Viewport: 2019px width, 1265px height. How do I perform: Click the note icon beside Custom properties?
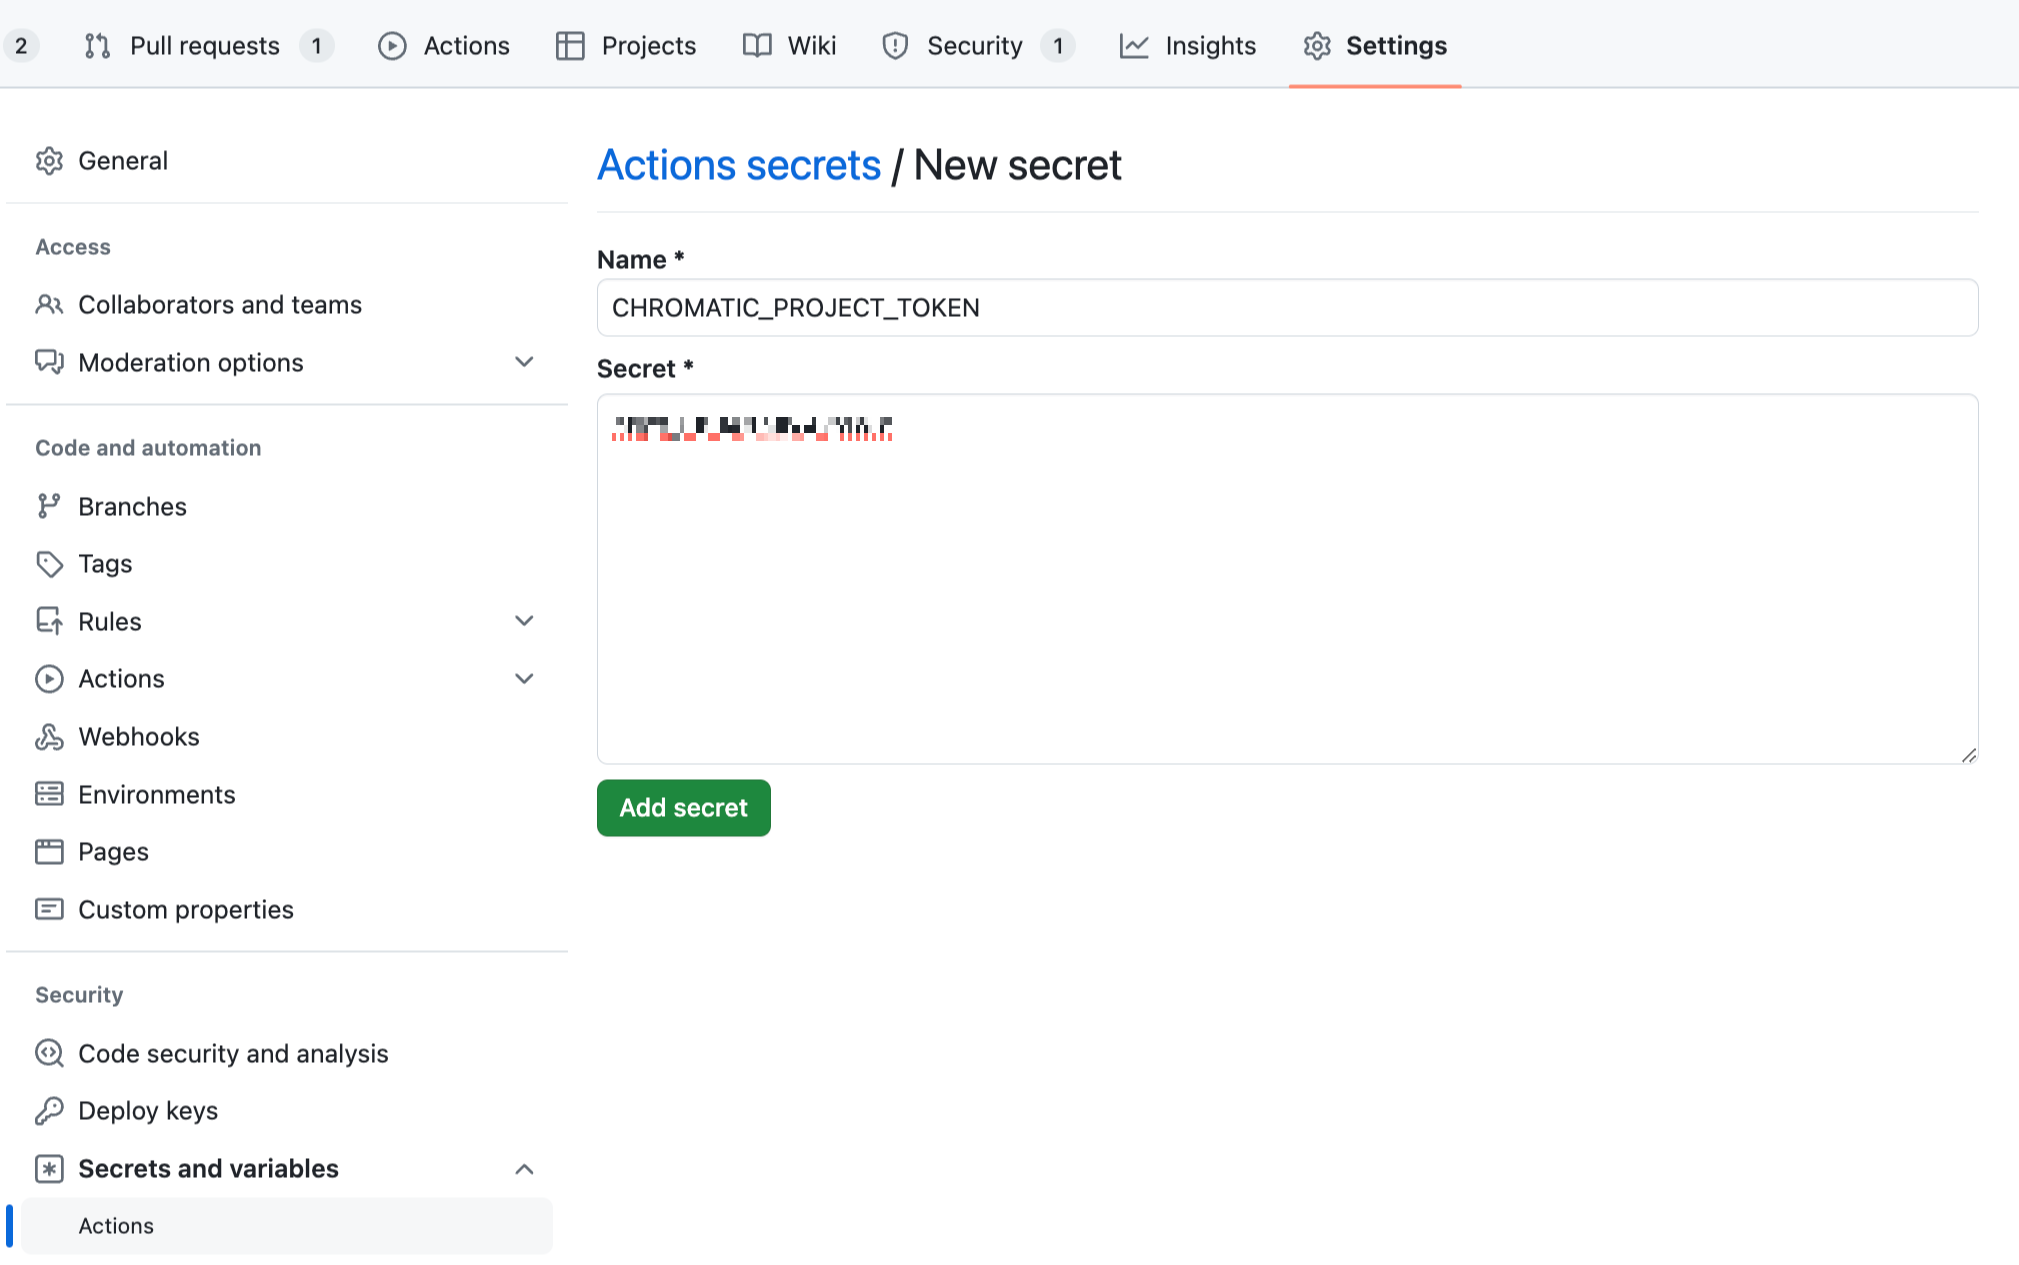click(x=49, y=909)
